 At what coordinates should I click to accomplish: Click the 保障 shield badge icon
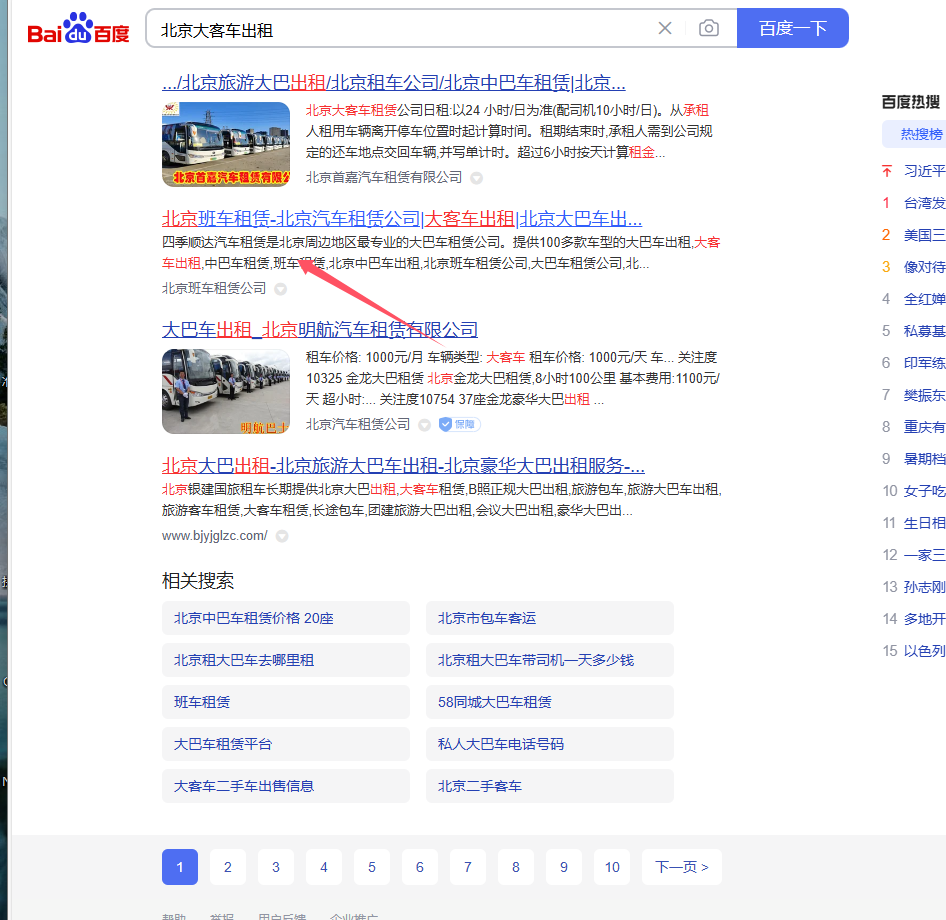click(x=459, y=425)
